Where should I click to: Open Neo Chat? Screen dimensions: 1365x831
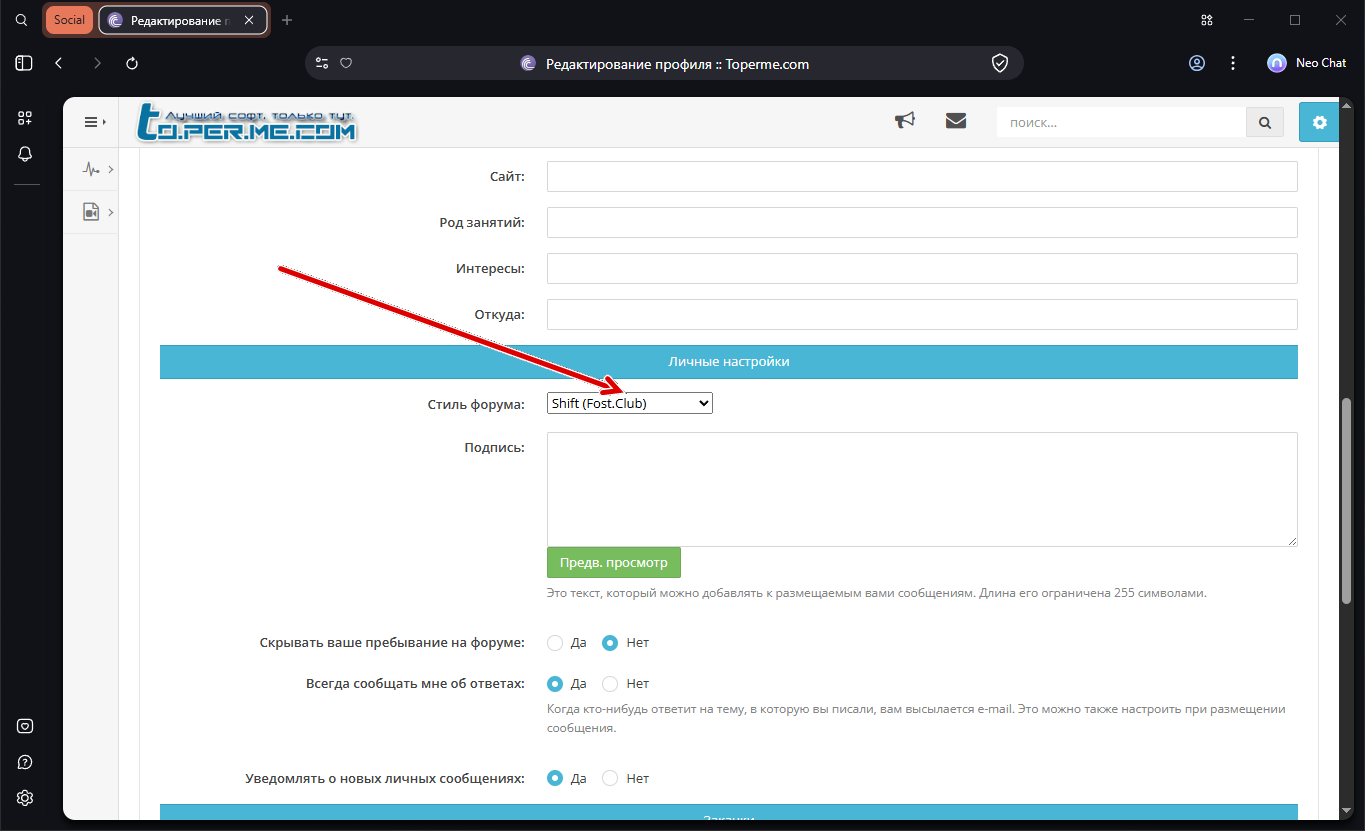pos(1307,63)
